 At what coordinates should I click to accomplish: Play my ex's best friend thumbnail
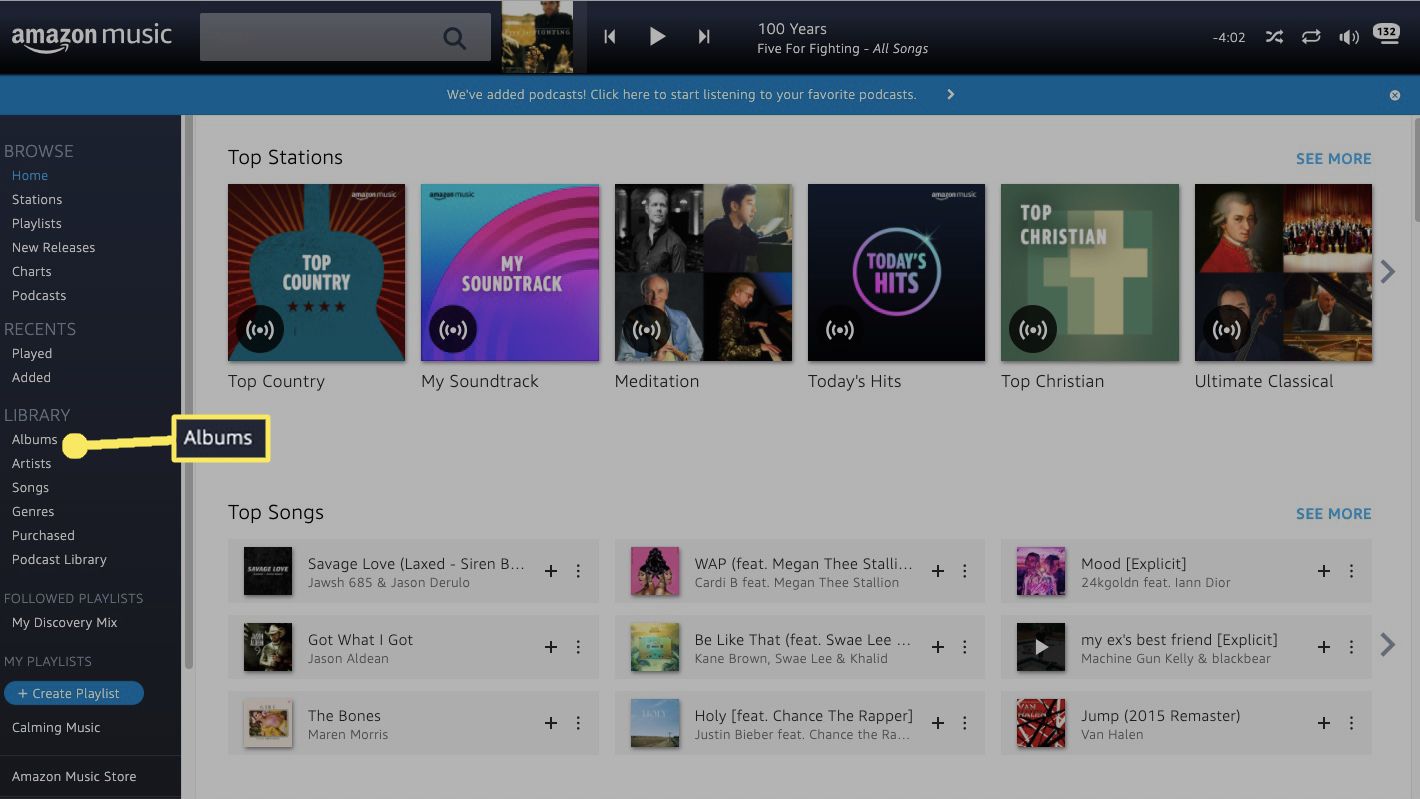[1041, 647]
